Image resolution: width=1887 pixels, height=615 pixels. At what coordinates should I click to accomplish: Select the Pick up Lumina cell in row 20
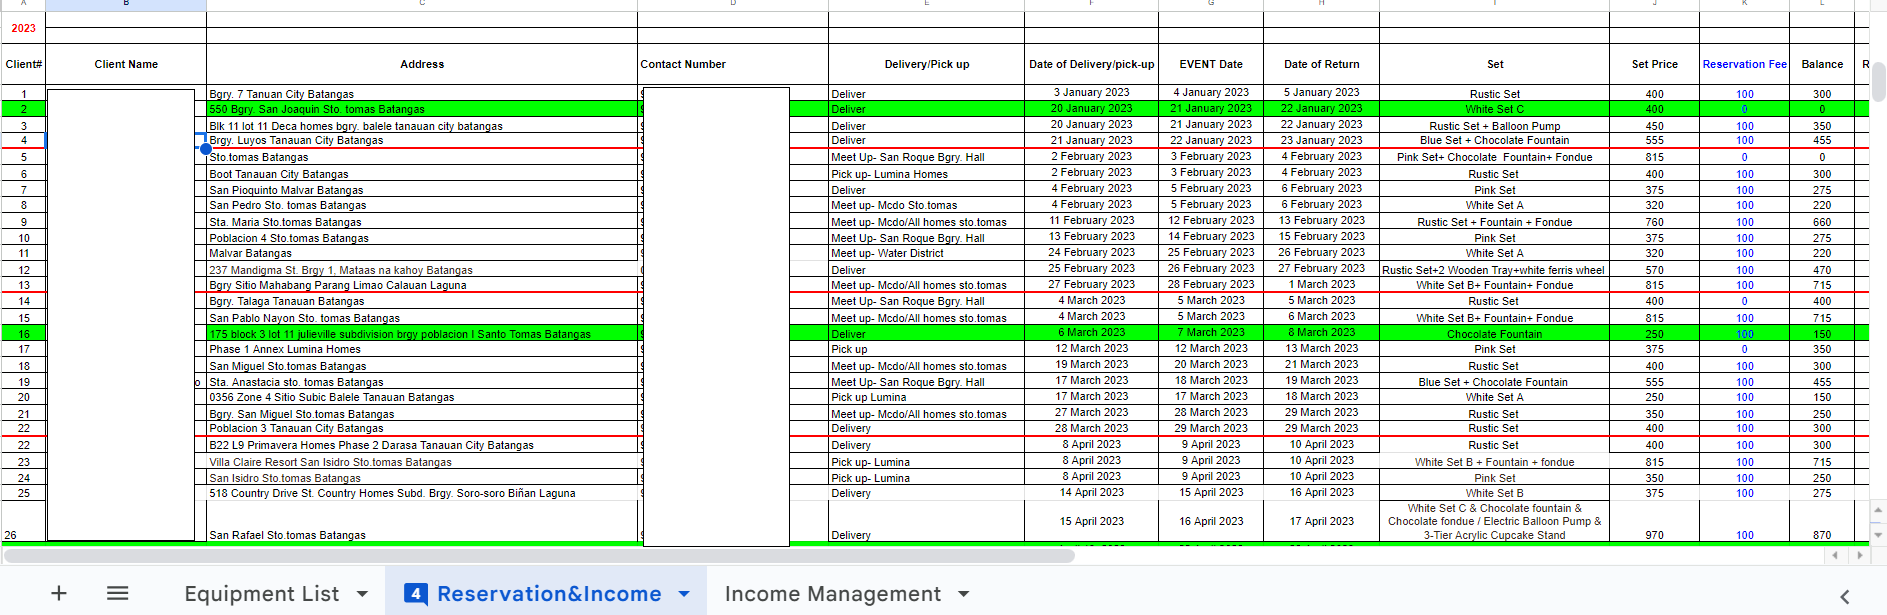pyautogui.click(x=927, y=397)
